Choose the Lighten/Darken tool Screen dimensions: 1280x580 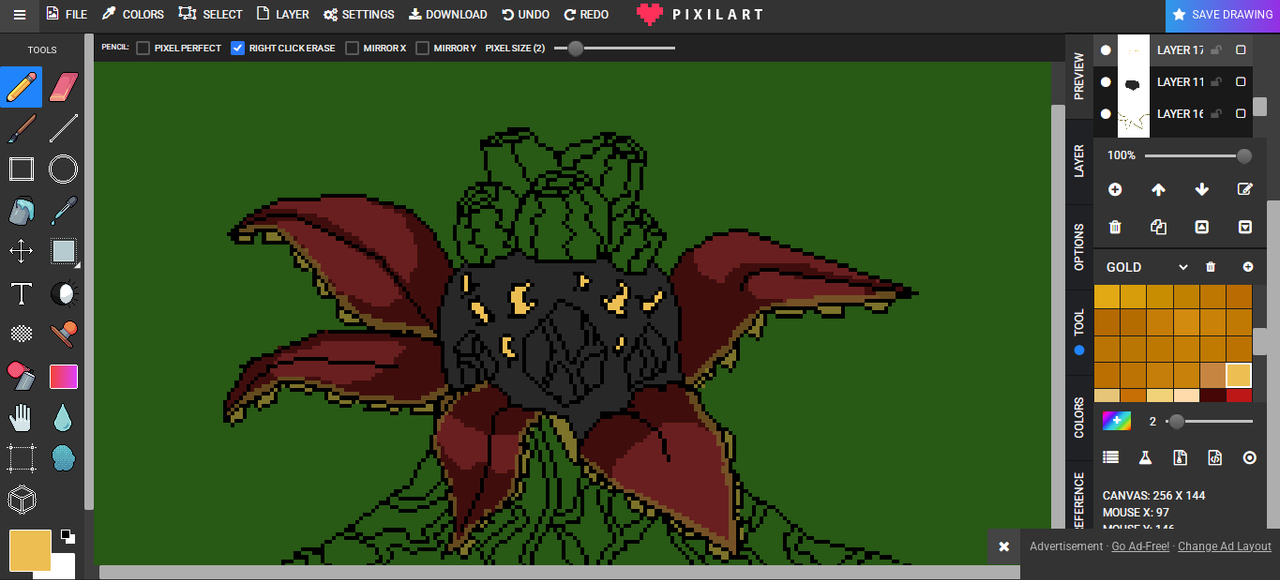coord(63,293)
